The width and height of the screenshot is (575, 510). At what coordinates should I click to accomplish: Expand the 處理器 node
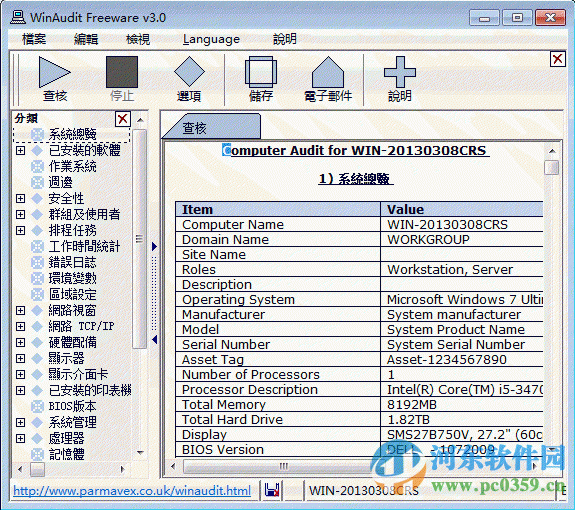[21, 439]
